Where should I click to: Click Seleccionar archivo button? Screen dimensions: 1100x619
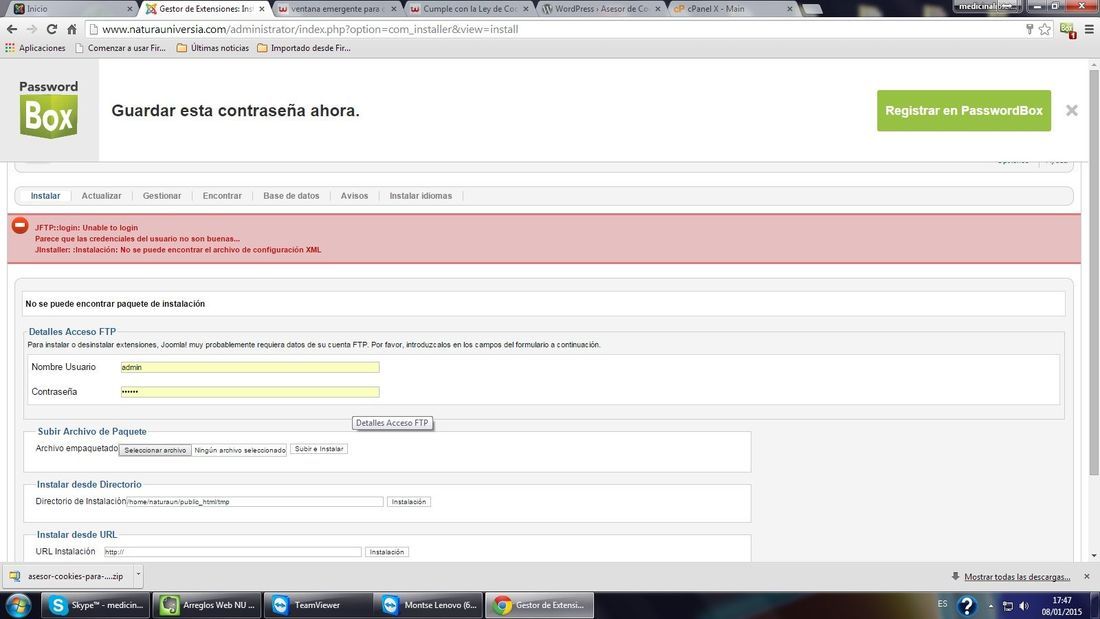(x=155, y=450)
